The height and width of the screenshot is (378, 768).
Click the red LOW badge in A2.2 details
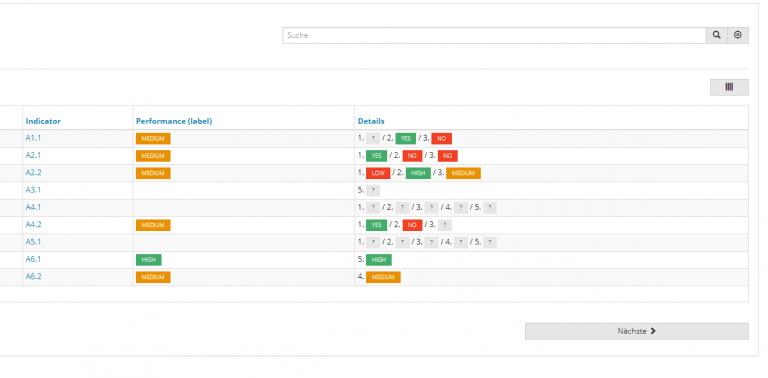(x=378, y=173)
